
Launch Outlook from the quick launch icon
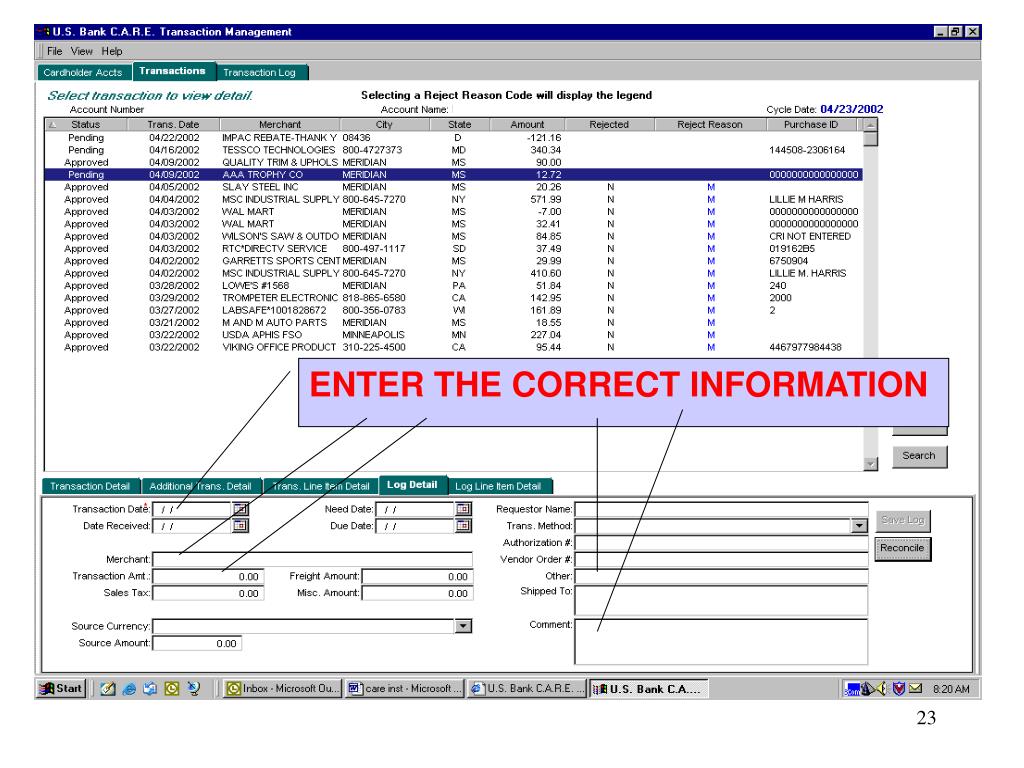(172, 688)
